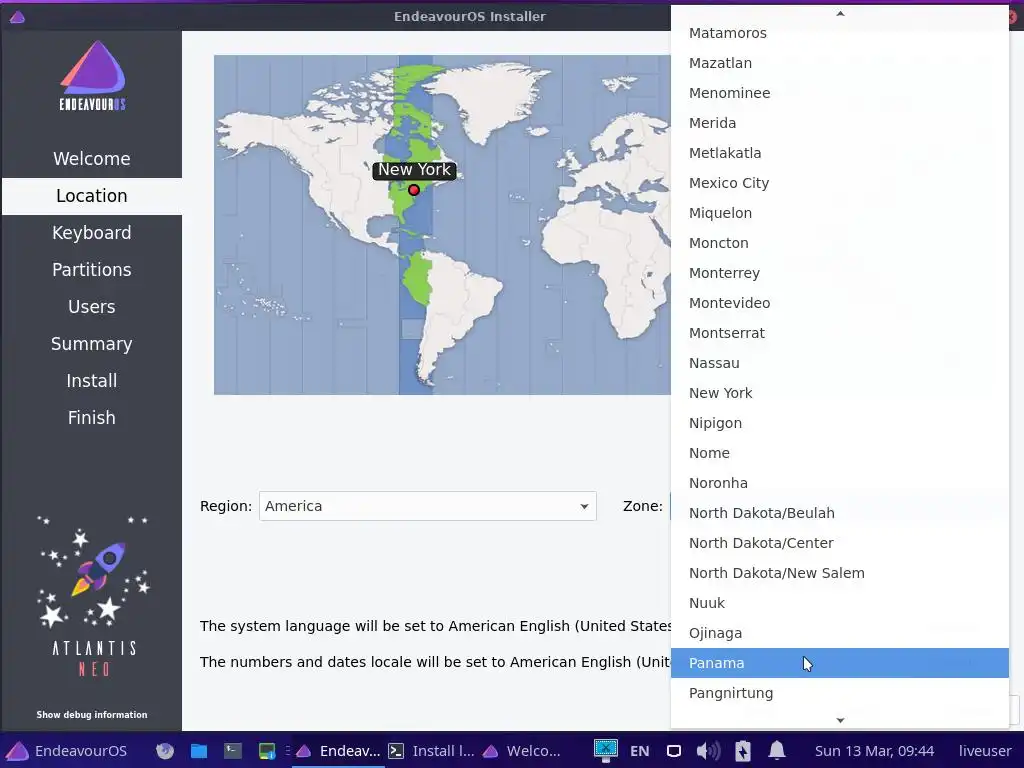
Task: Choose Monterrey from the zone list
Action: pos(839,273)
